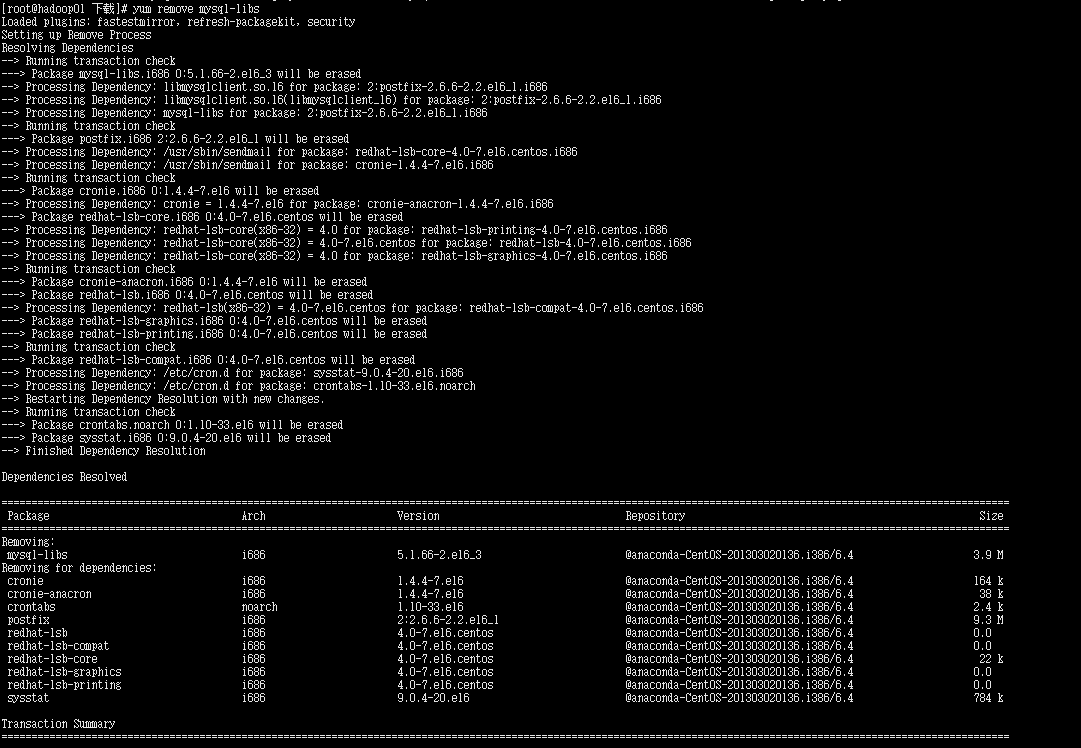
Task: Click size '164 k' of cronie
Action: (x=988, y=582)
